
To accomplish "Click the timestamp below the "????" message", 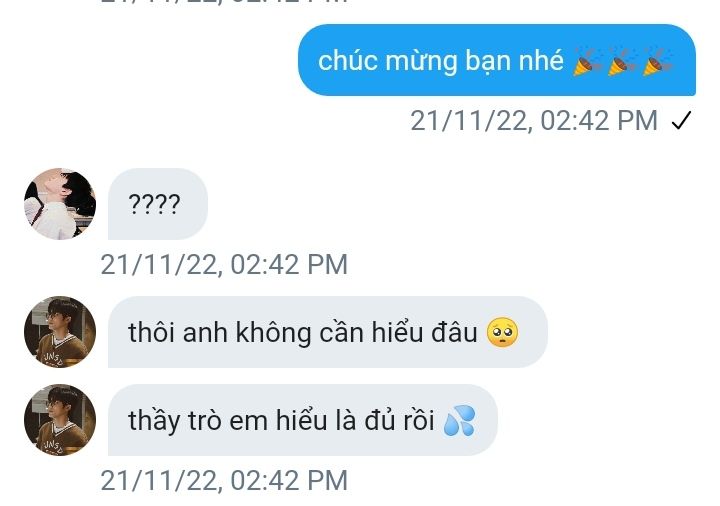I will click(x=224, y=264).
